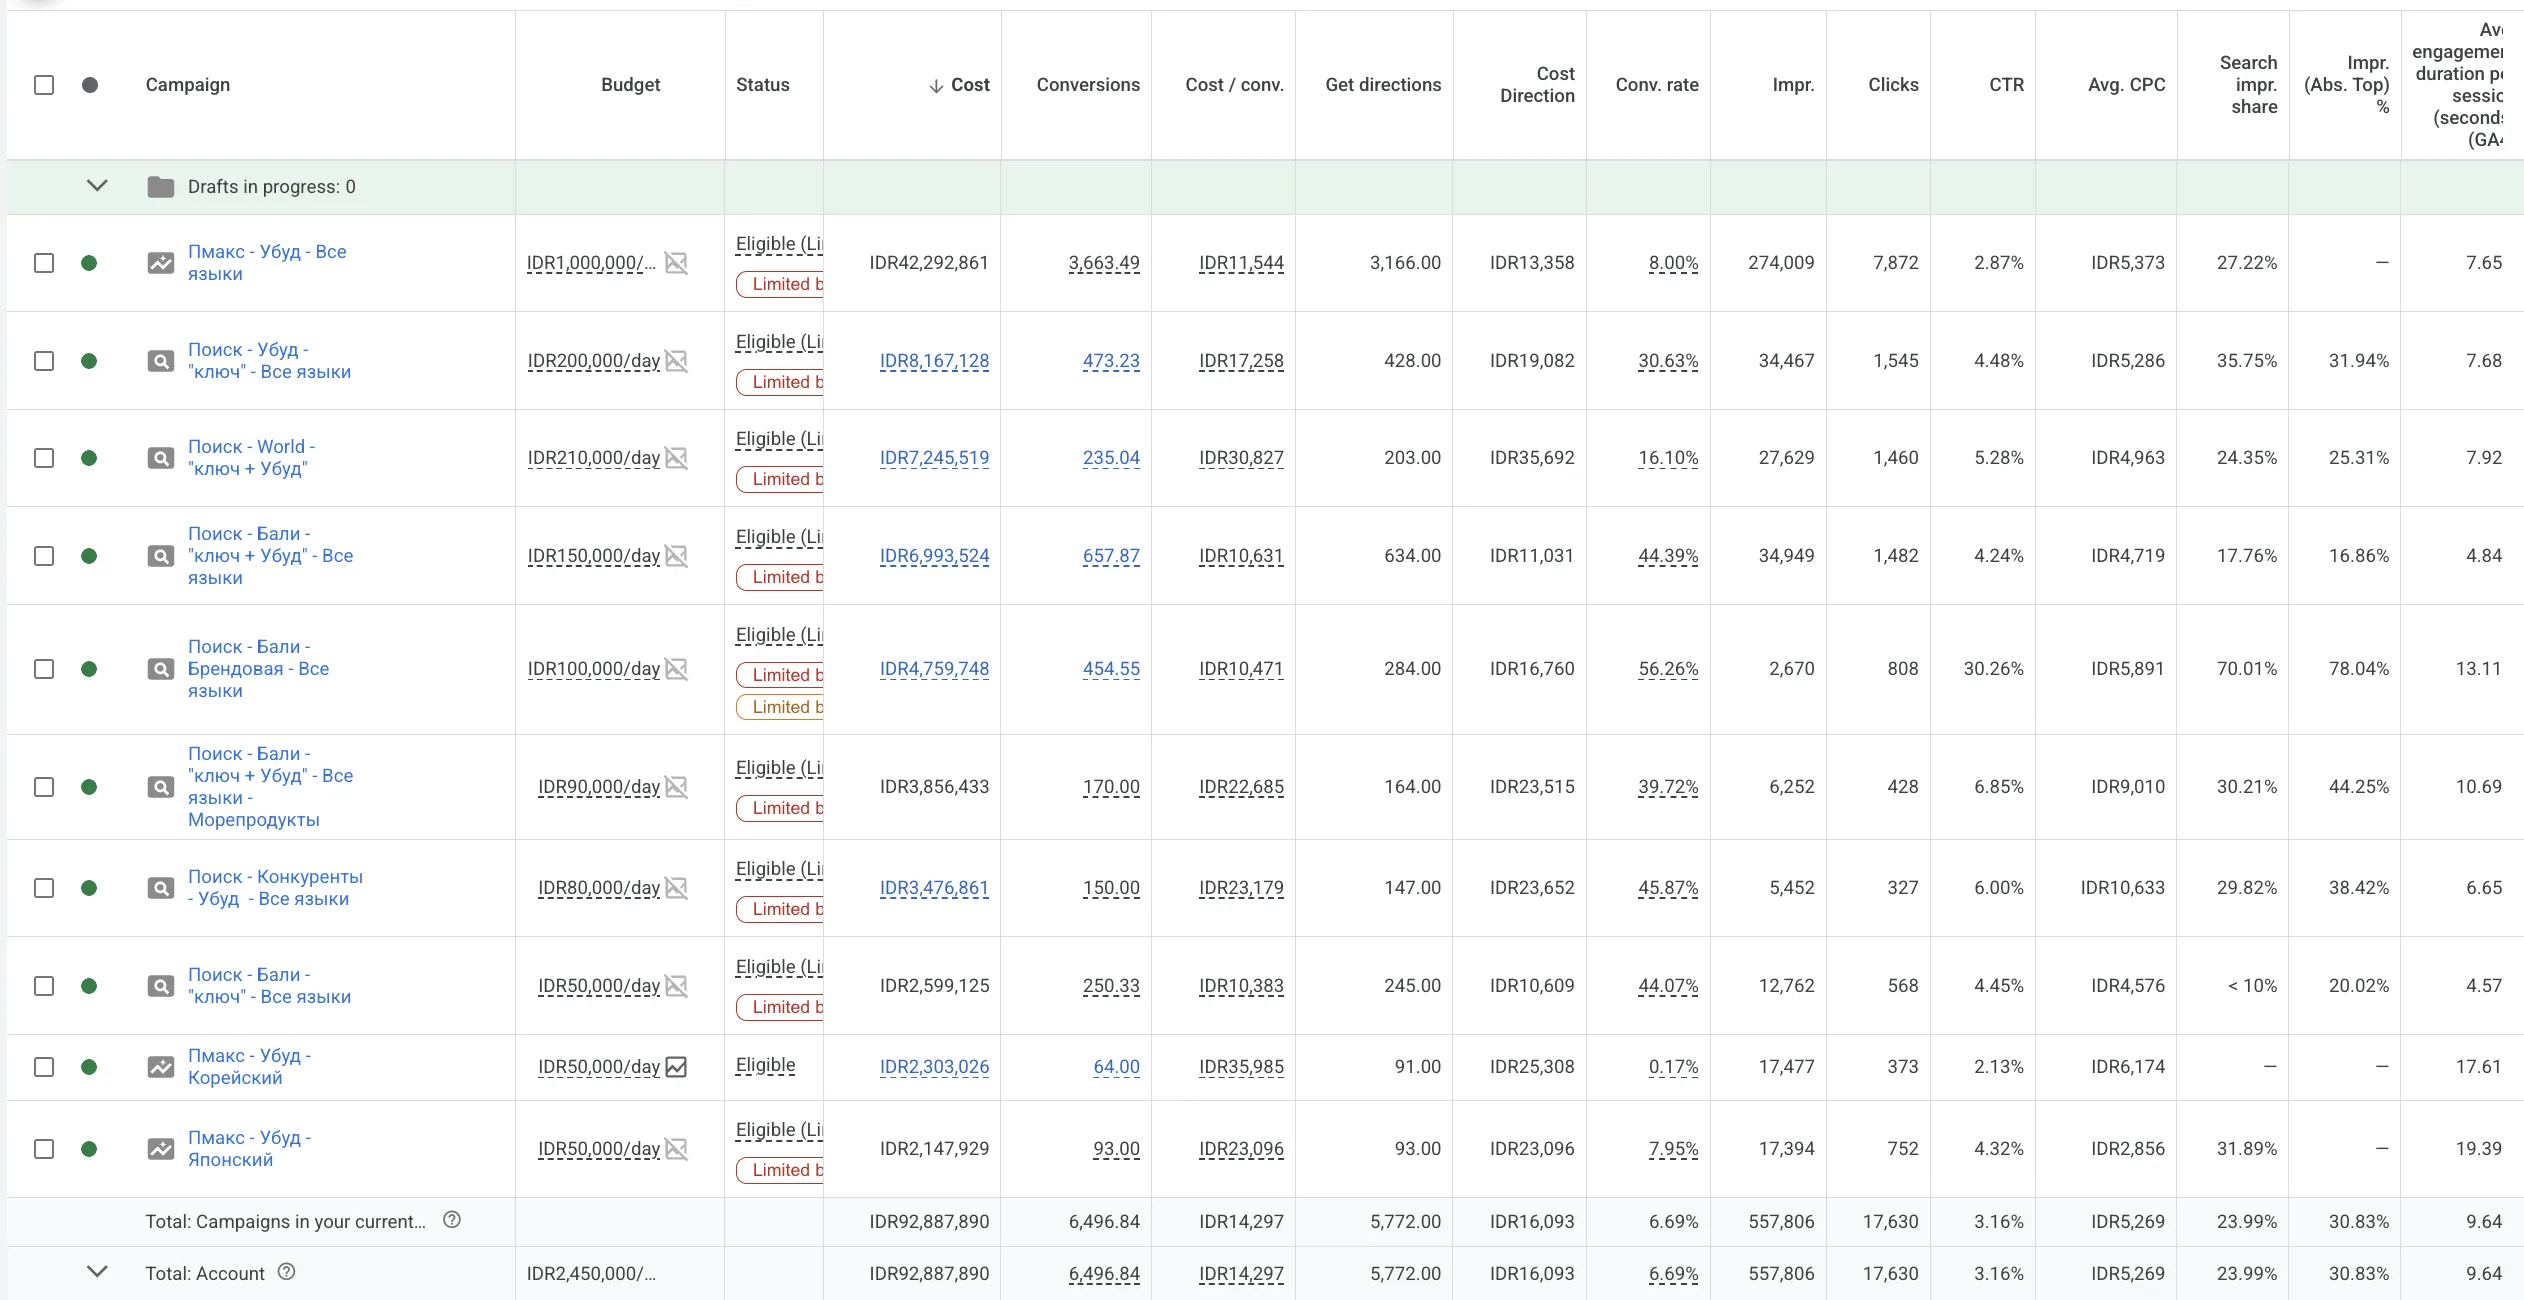Open conversions link 657.87
The height and width of the screenshot is (1300, 2524).
(x=1111, y=556)
